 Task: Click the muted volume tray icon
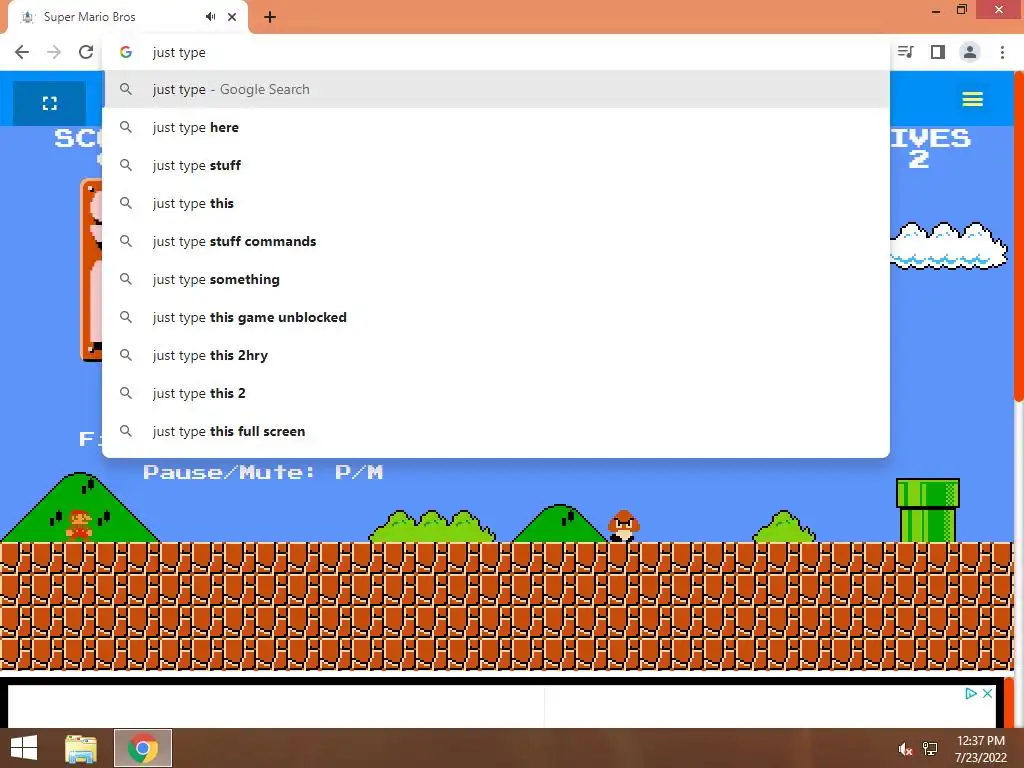coord(905,749)
